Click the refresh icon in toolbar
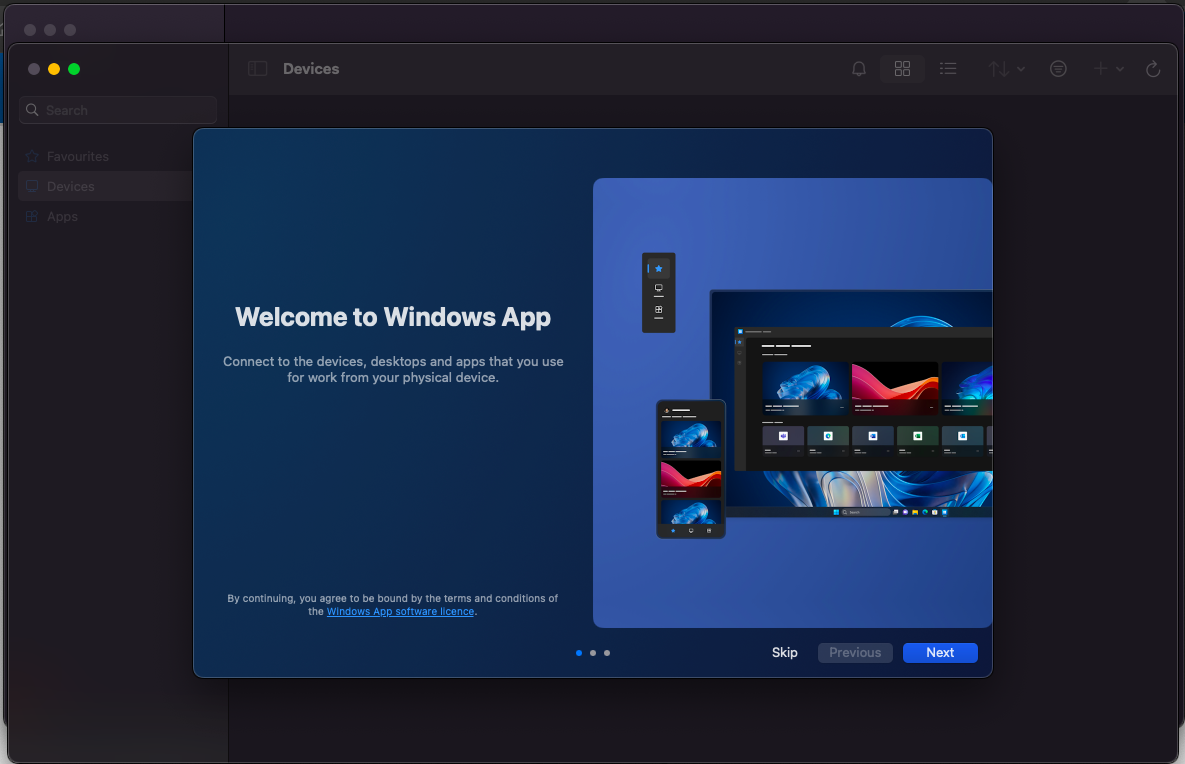The width and height of the screenshot is (1185, 764). [x=1153, y=69]
